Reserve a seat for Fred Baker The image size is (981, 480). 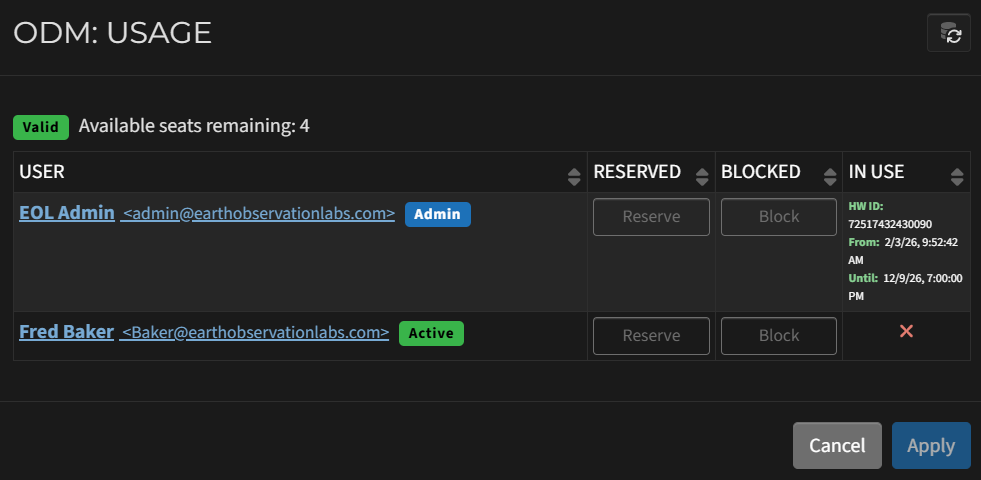coord(651,335)
